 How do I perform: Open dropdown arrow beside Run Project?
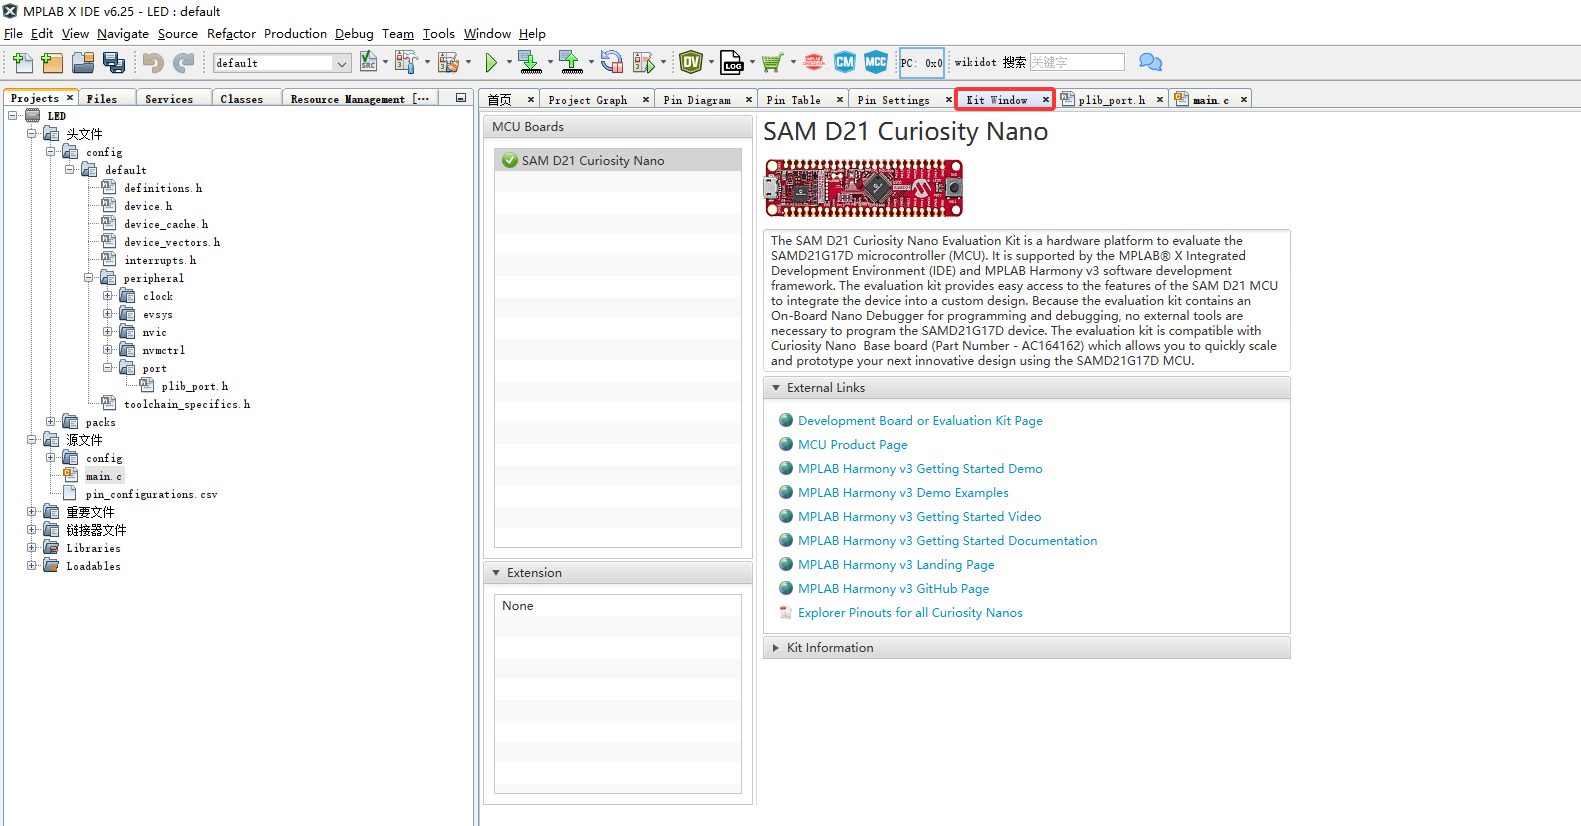509,62
